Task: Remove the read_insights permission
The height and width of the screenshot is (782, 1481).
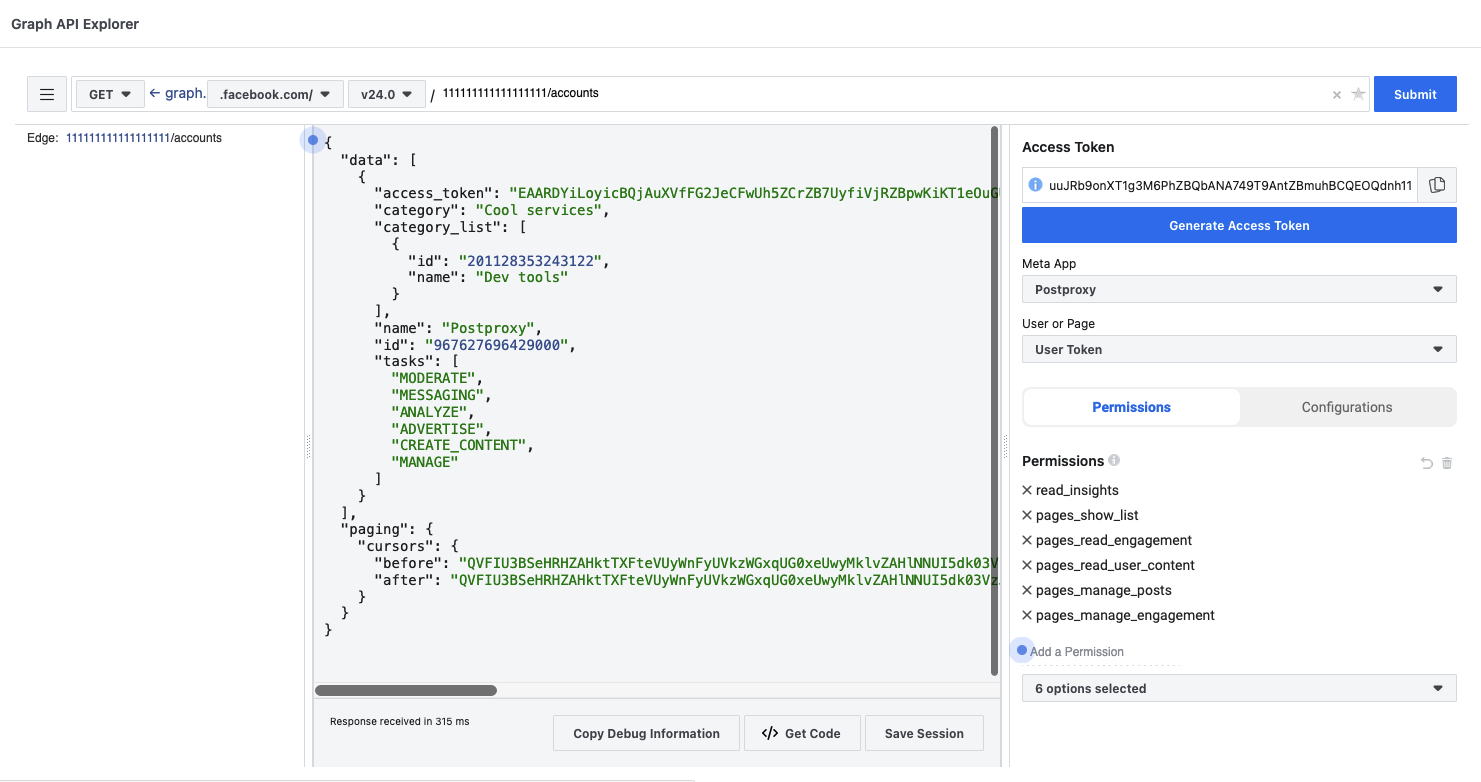Action: (x=1026, y=489)
